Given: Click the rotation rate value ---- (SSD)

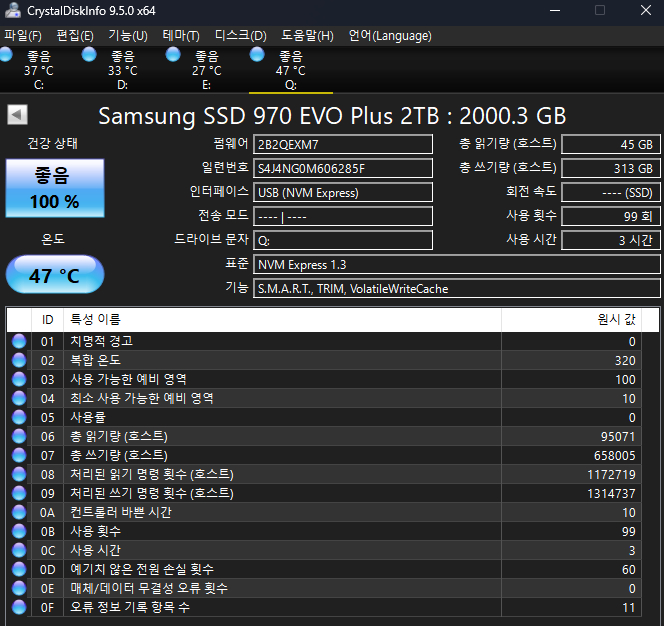Looking at the screenshot, I should [x=611, y=193].
